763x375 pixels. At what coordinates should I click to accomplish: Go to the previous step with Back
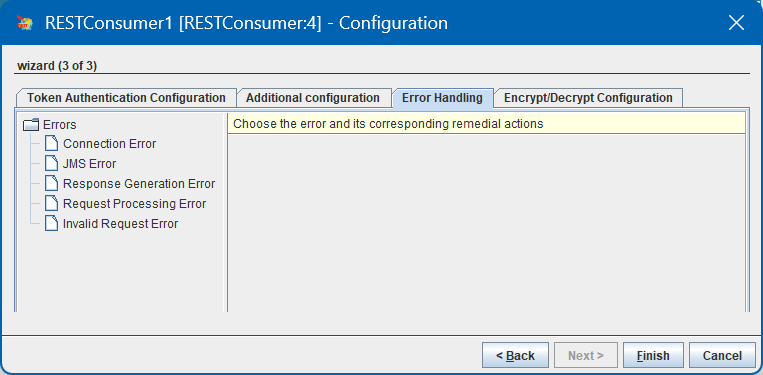pyautogui.click(x=515, y=356)
